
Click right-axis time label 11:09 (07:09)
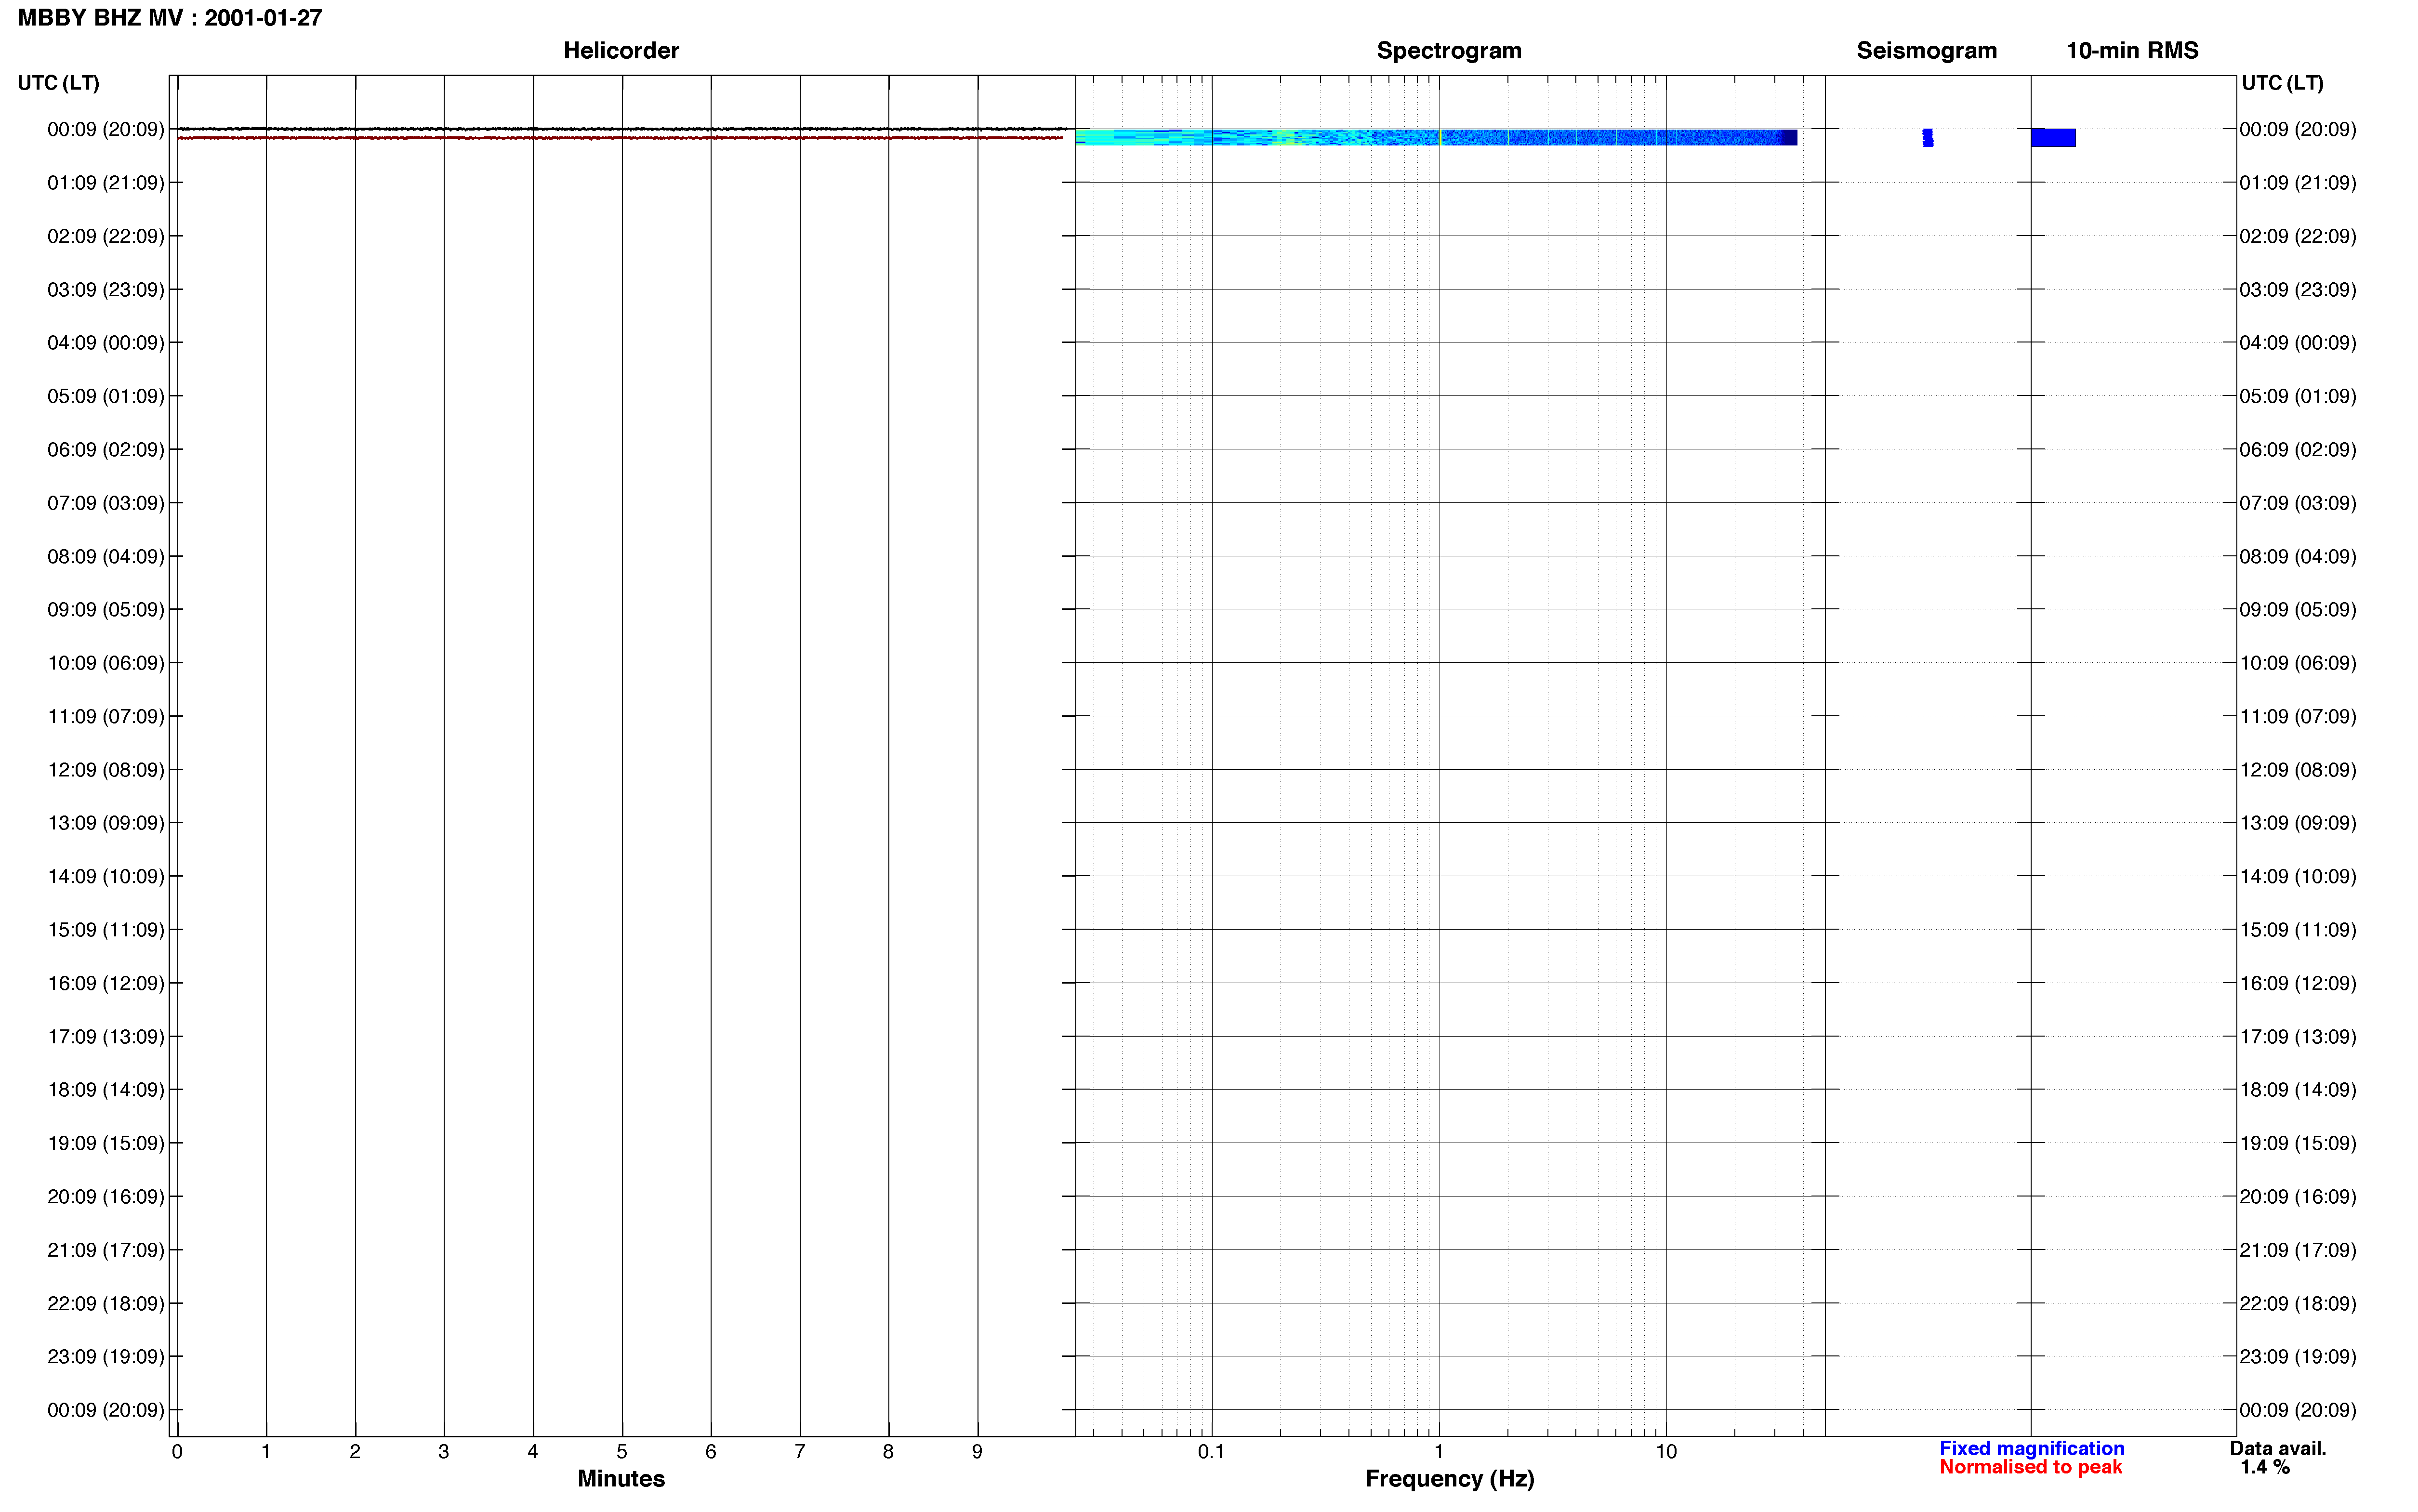(2298, 716)
